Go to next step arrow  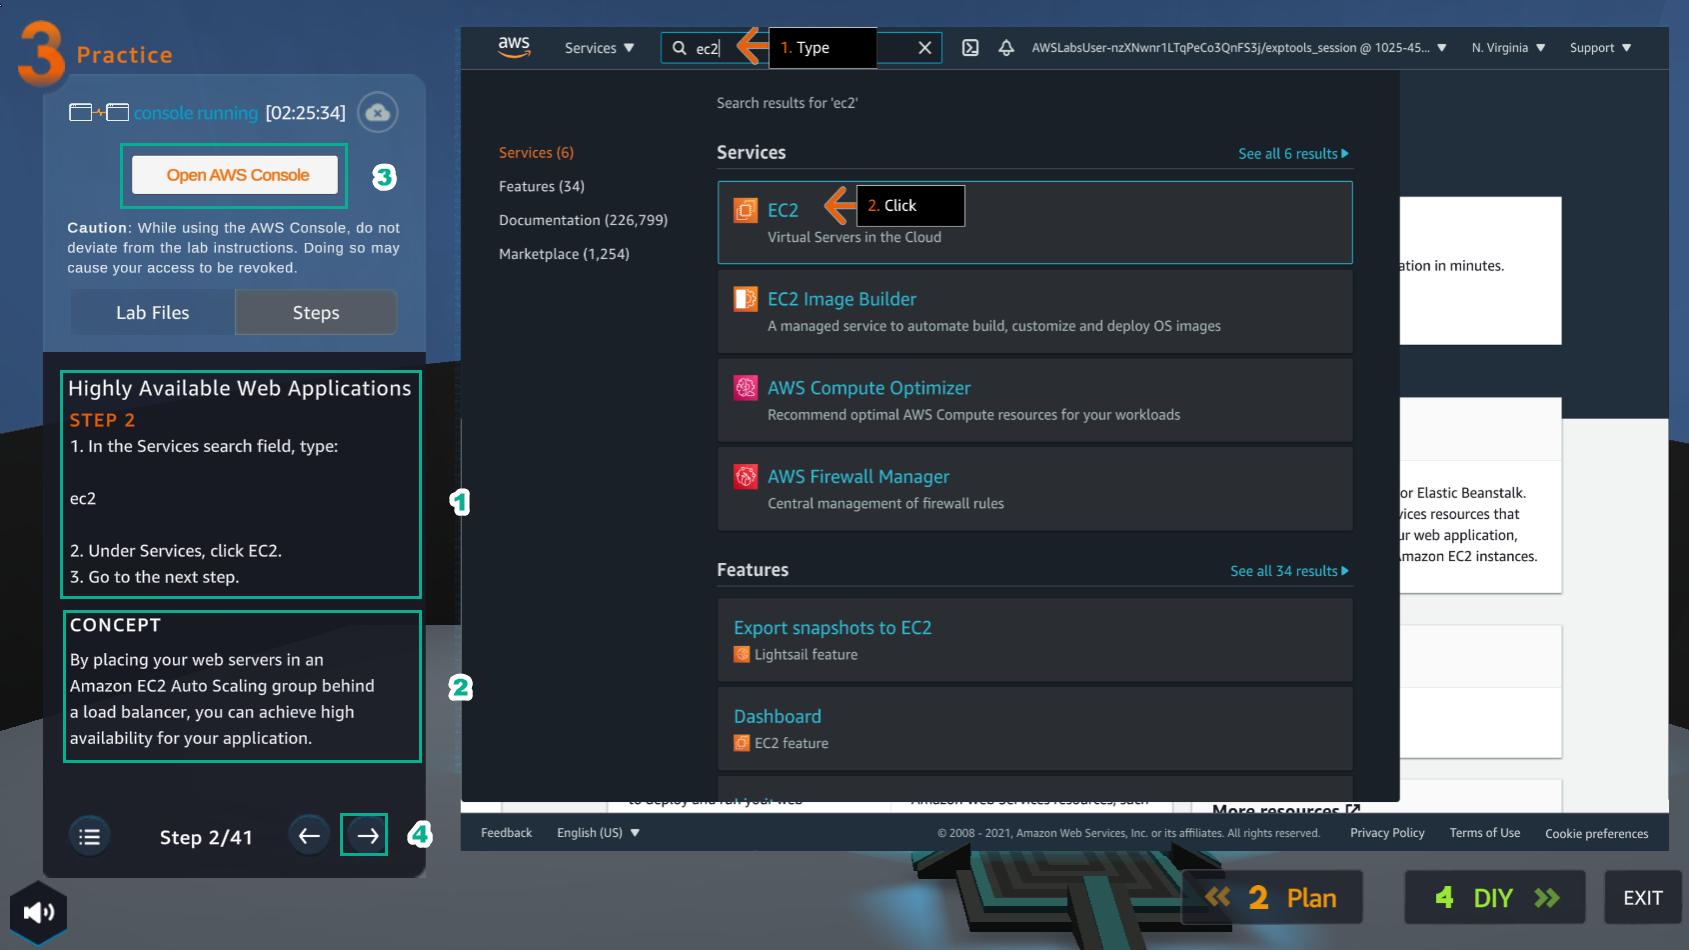tap(366, 835)
